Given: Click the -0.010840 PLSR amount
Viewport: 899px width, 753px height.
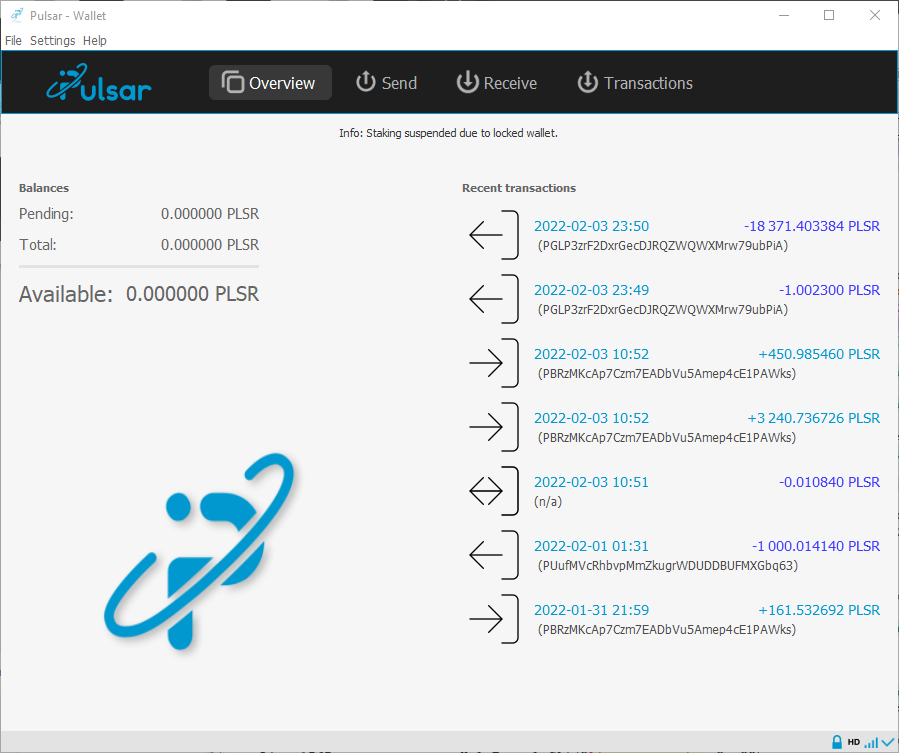Looking at the screenshot, I should click(x=829, y=482).
